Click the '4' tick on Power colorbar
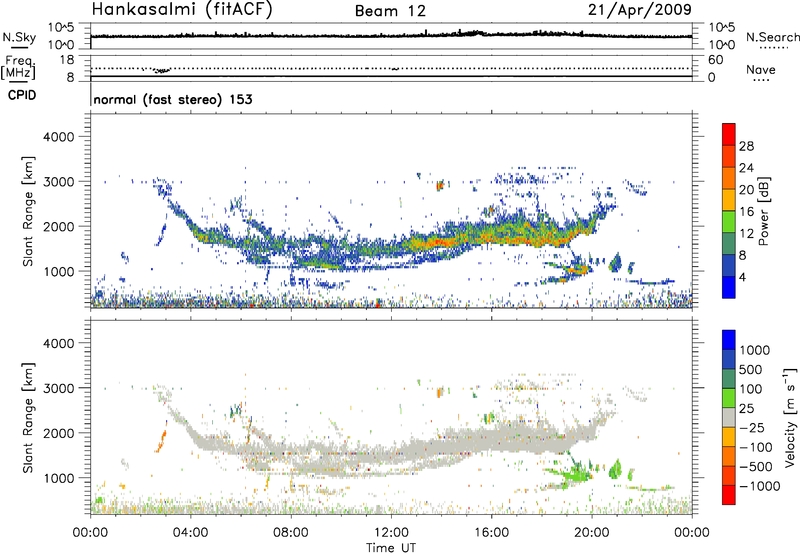 click(743, 277)
